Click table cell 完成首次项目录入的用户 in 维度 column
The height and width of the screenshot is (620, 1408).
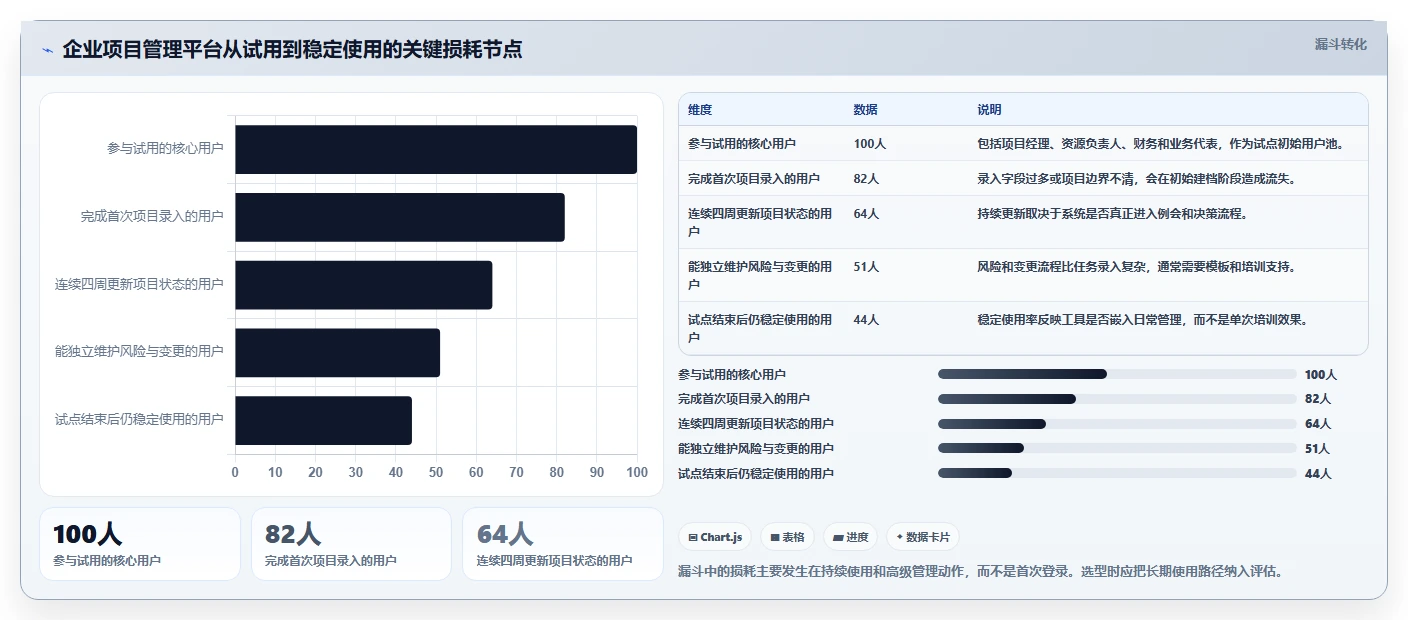pos(754,179)
